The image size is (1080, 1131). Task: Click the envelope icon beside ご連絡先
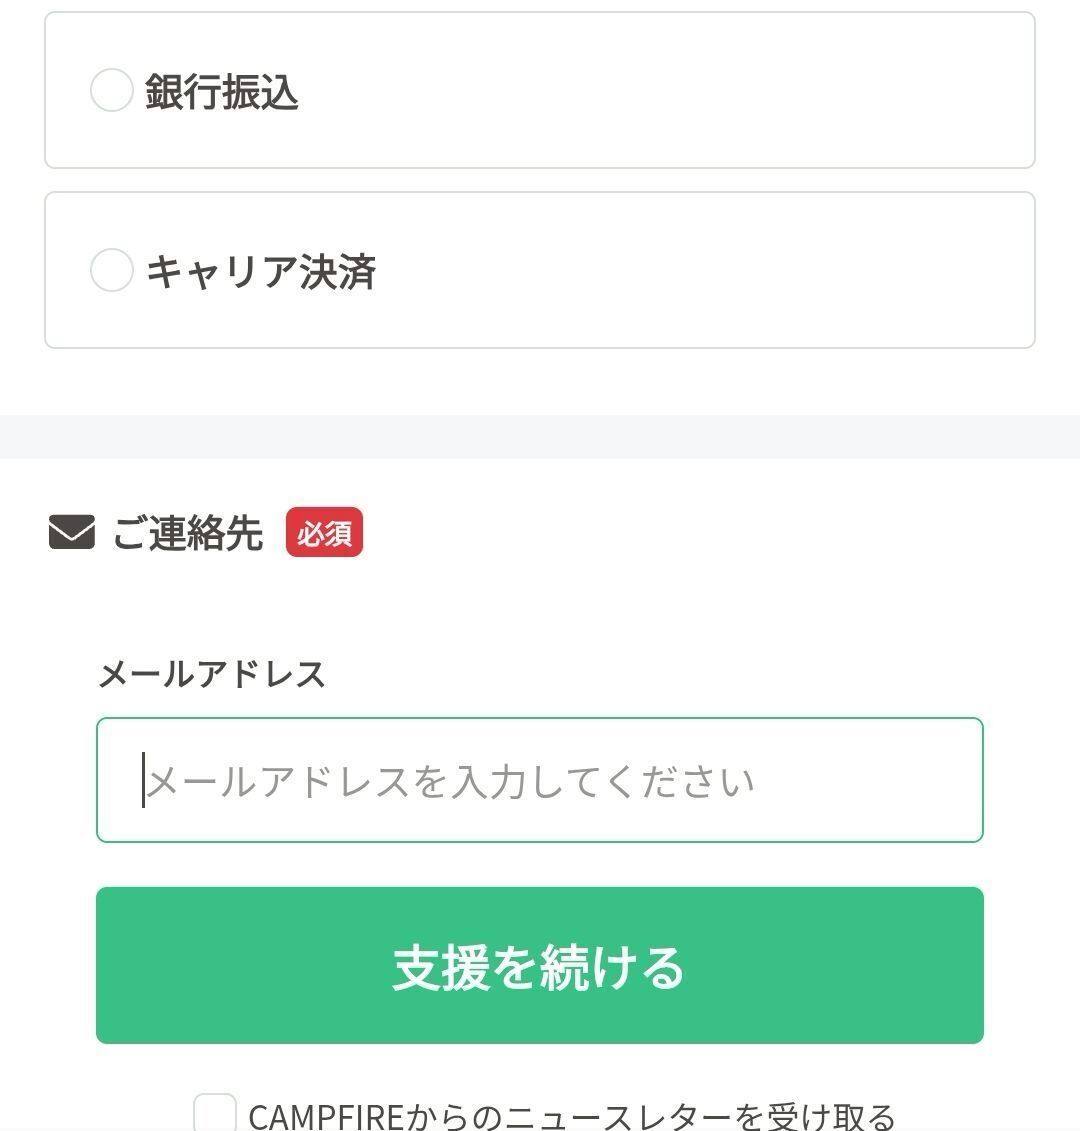(72, 532)
